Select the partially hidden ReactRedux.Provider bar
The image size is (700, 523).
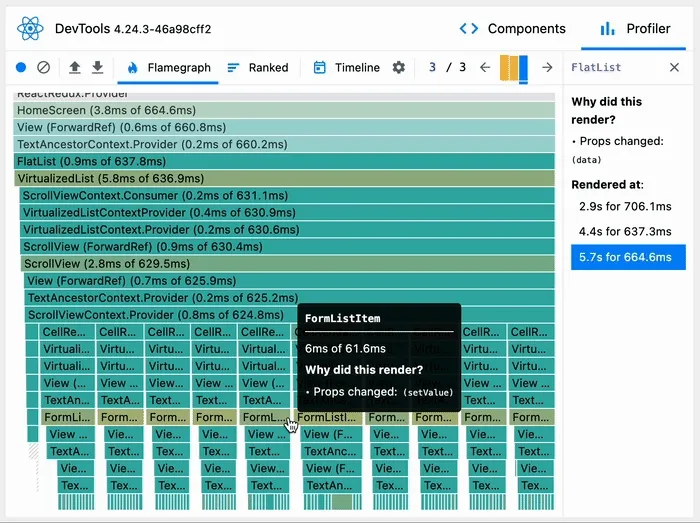[284, 95]
